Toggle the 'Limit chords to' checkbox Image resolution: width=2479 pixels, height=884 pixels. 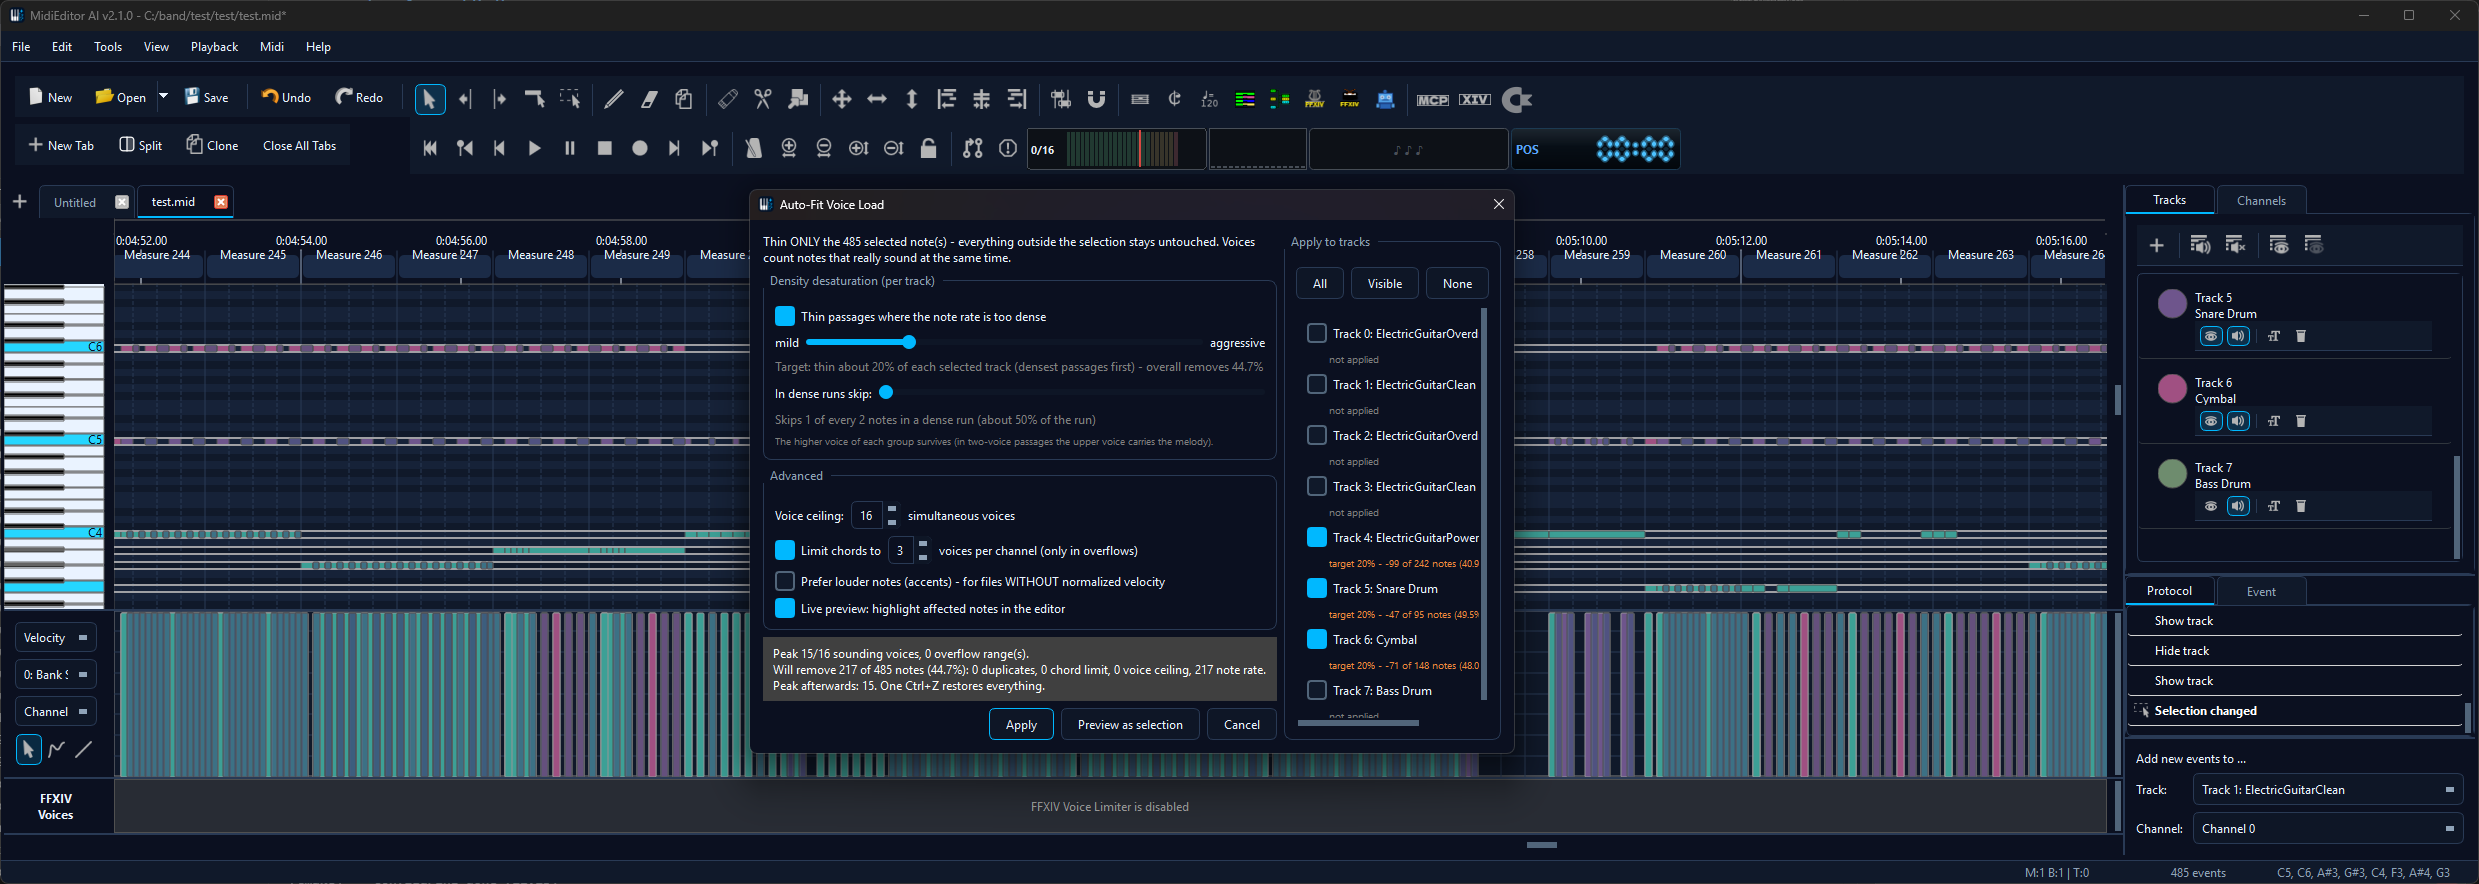point(785,550)
